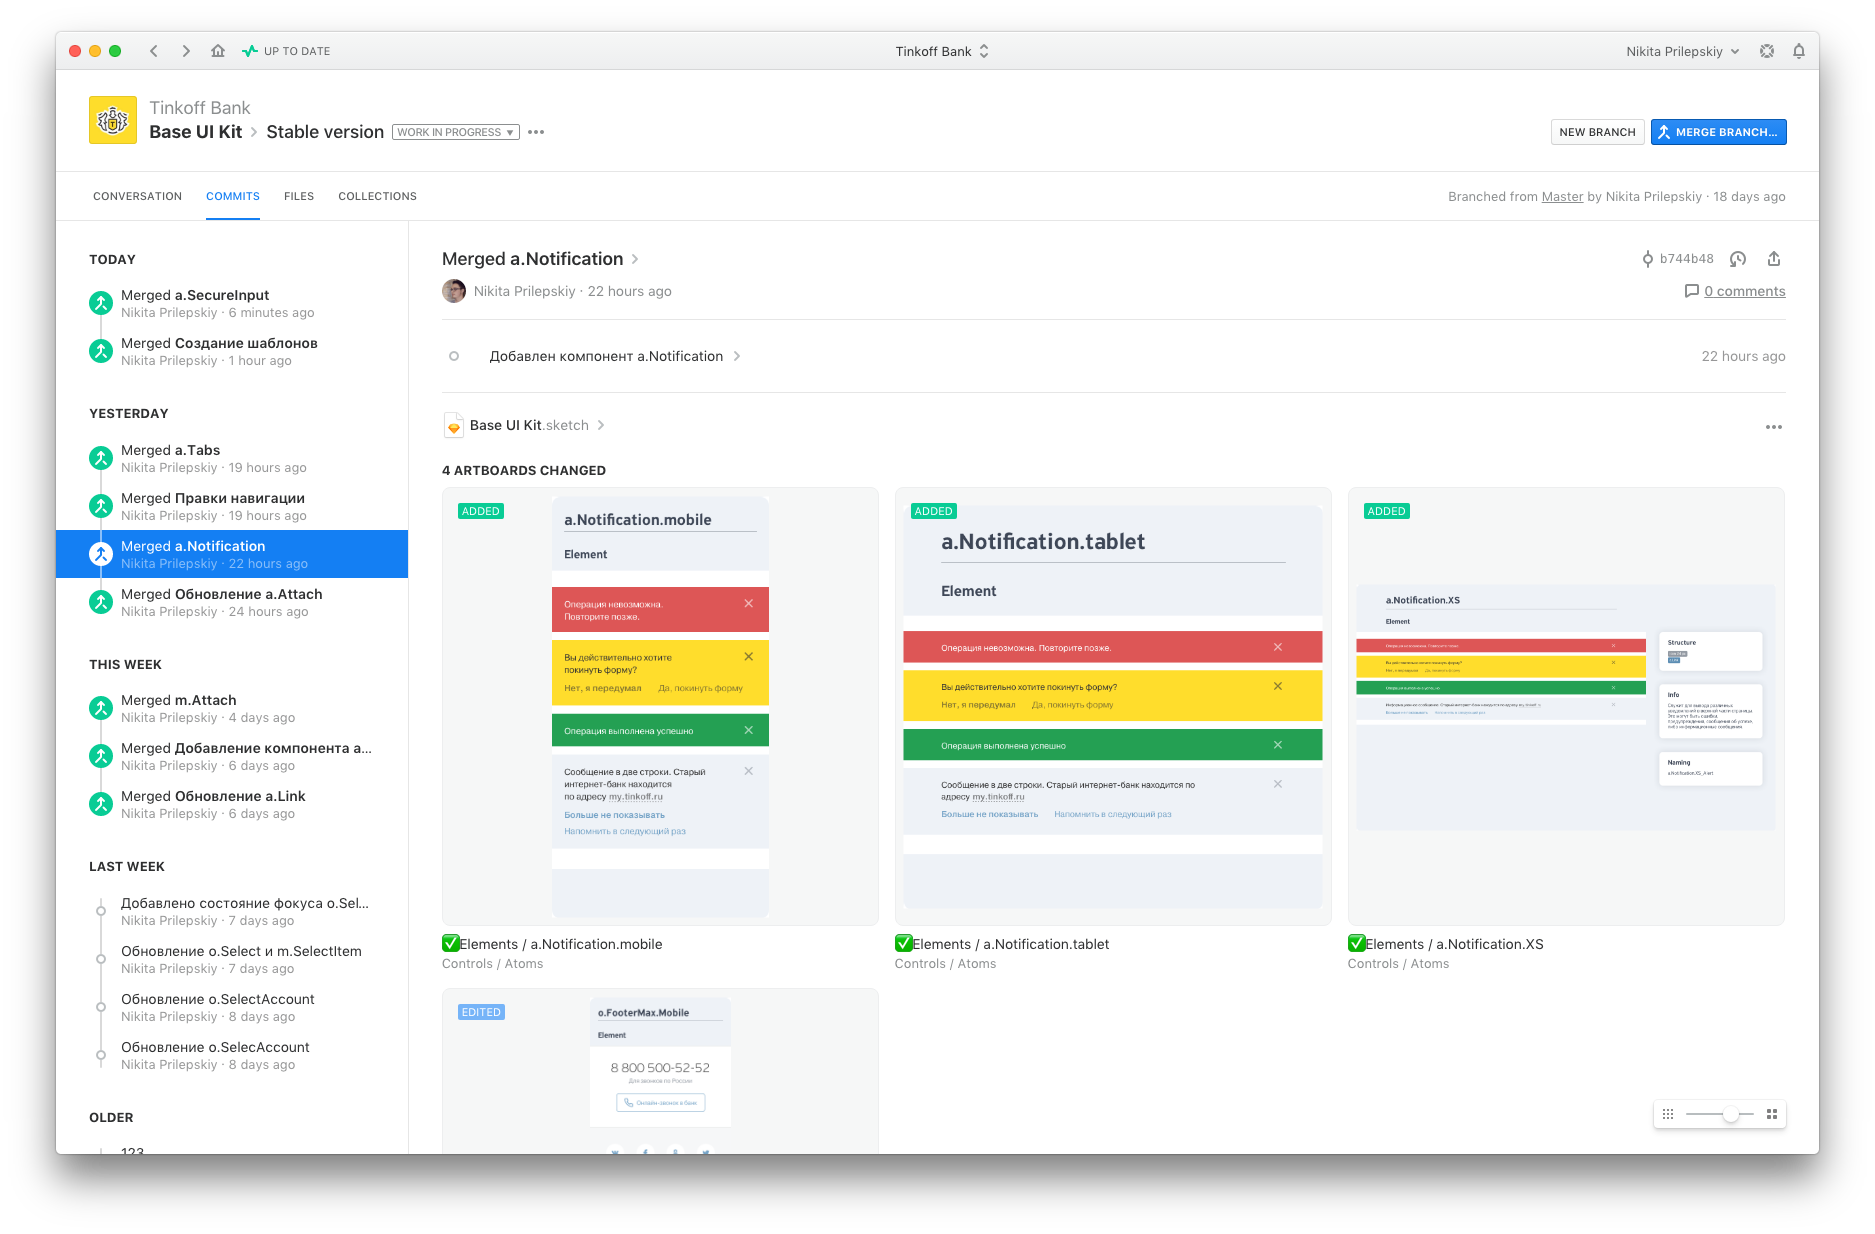Screen dimensions: 1875x1234
Task: Adjust the thumbnail zoom slider handle
Action: (1731, 1114)
